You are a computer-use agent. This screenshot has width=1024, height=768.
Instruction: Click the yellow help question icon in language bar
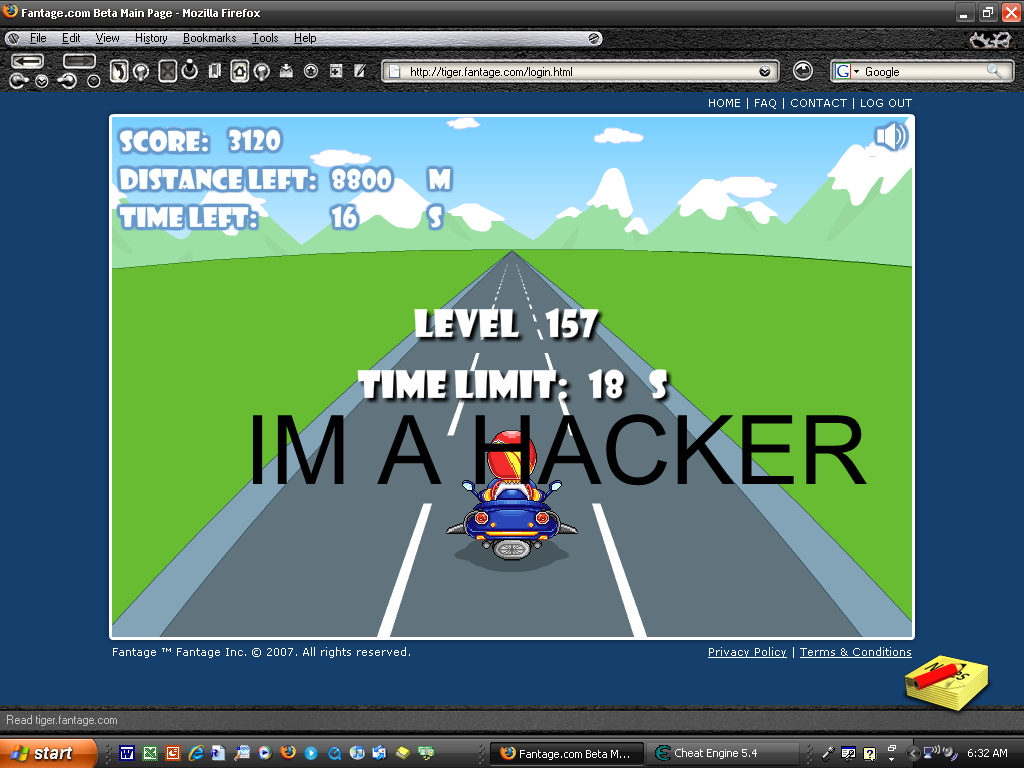click(x=870, y=754)
